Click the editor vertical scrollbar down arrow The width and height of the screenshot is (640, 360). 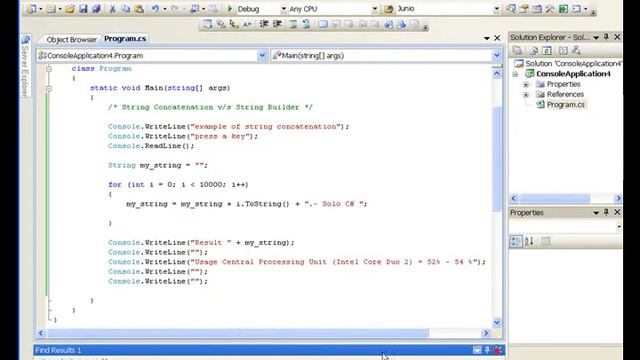497,322
